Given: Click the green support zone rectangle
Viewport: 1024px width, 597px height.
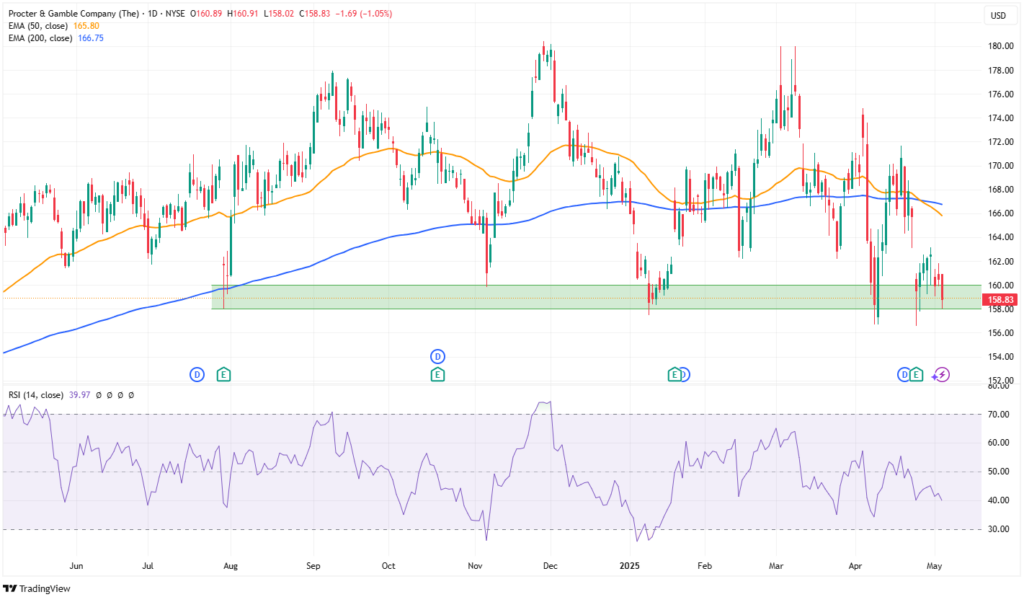Looking at the screenshot, I should [x=596, y=297].
